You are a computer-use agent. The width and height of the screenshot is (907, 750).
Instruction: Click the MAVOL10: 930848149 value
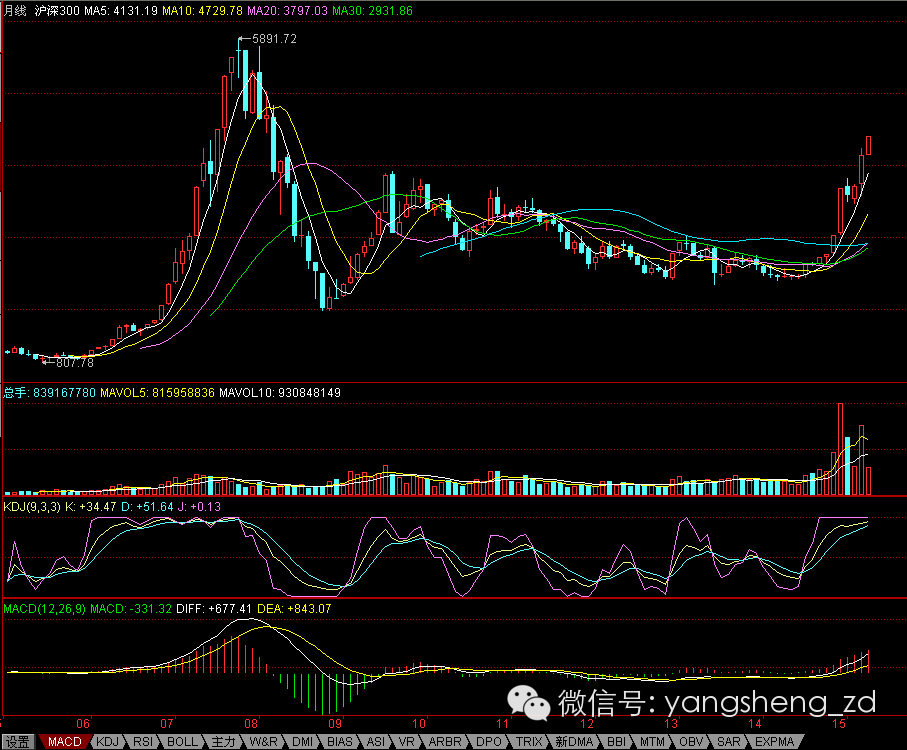(280, 393)
